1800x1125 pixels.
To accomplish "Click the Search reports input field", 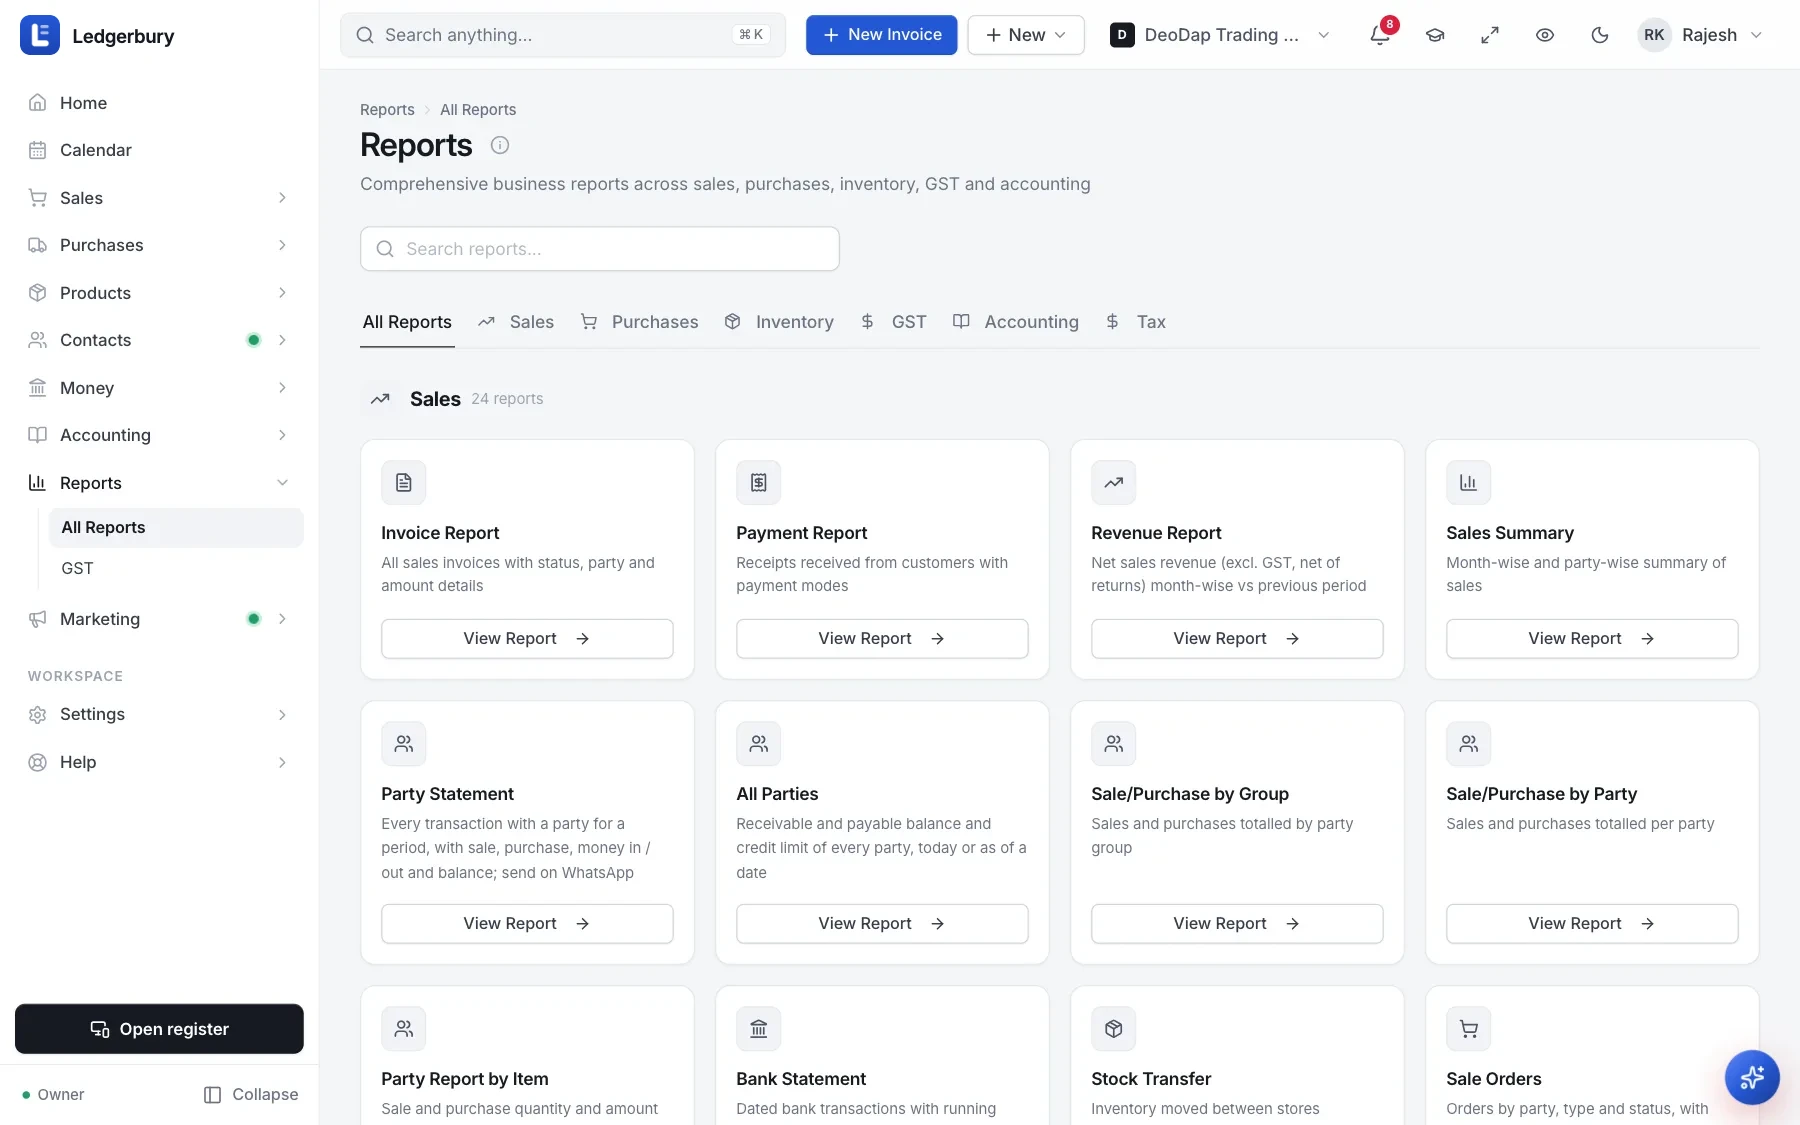I will tap(600, 249).
